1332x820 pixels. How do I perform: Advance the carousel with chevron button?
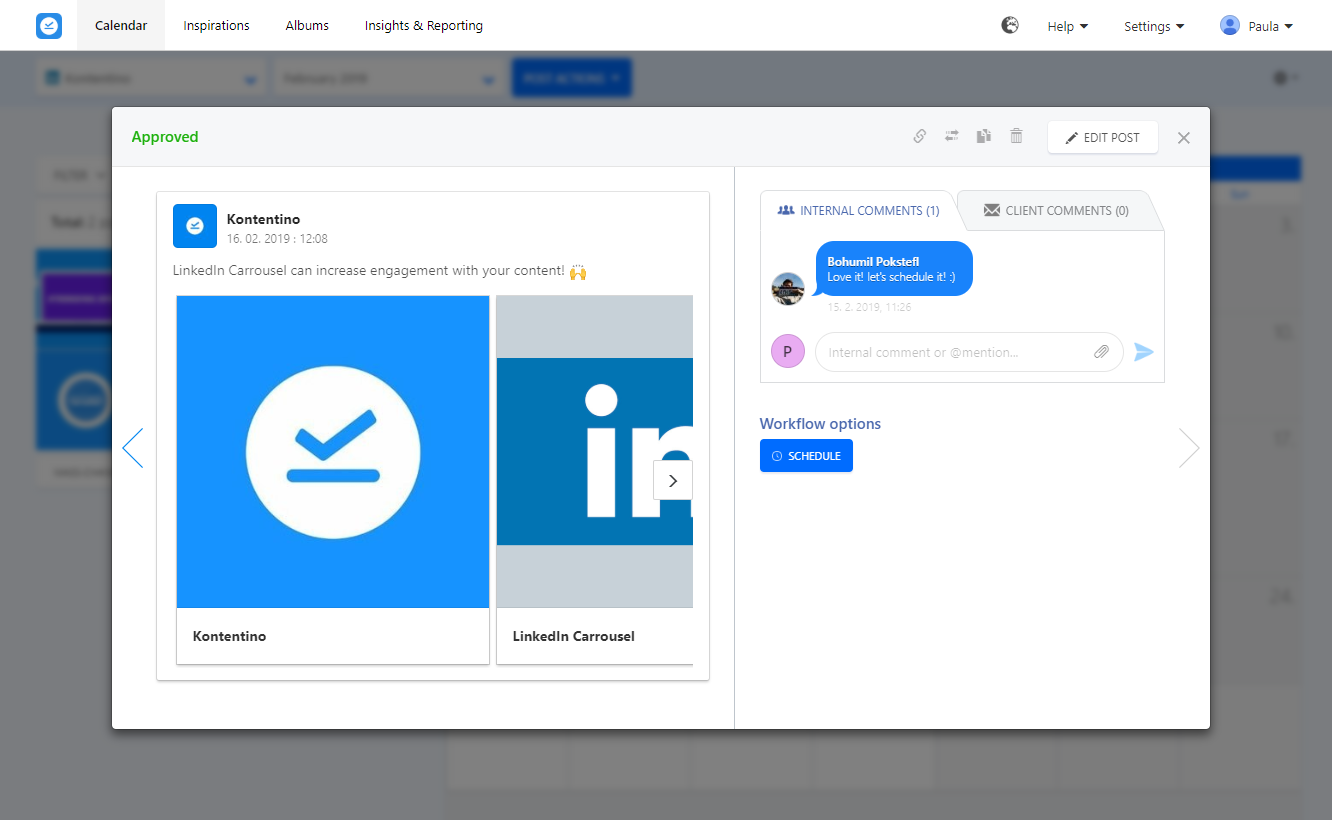(673, 480)
